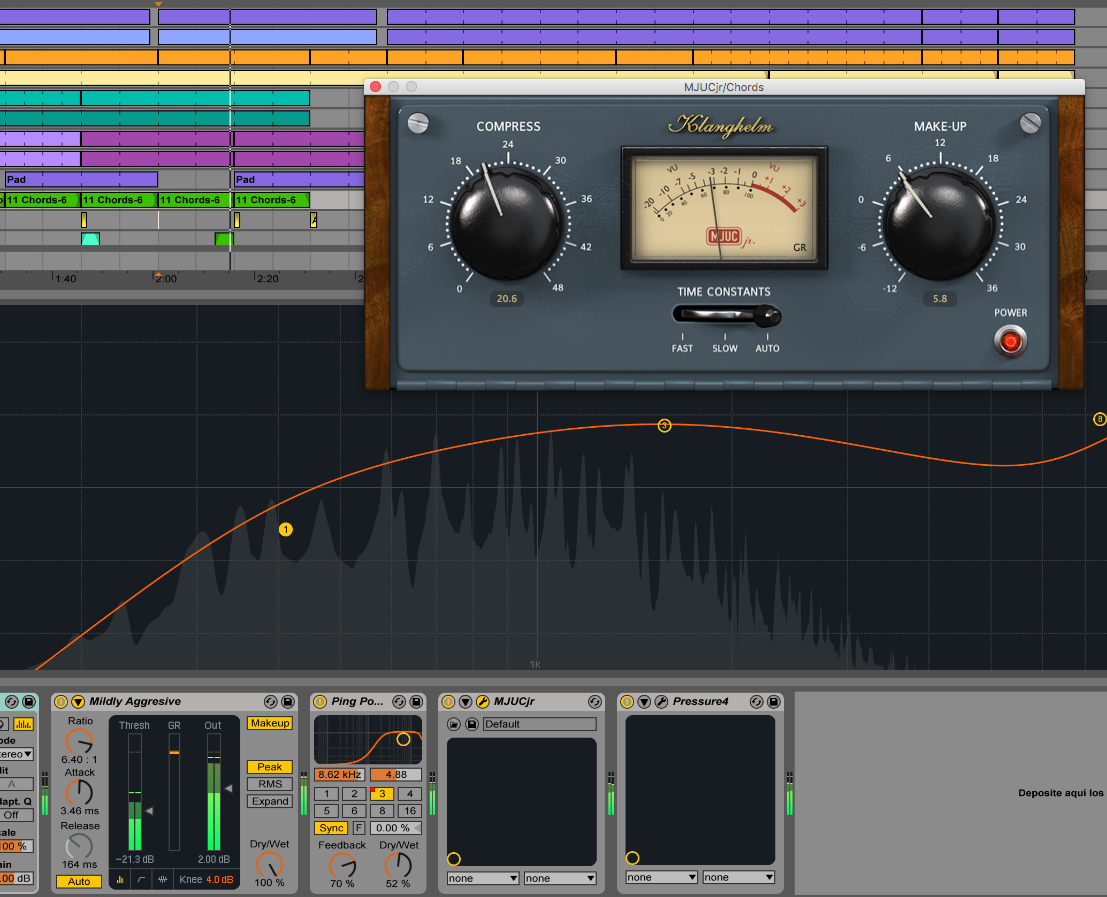The image size is (1107, 897).
Task: Click the Klanghelm logo
Action: point(721,126)
